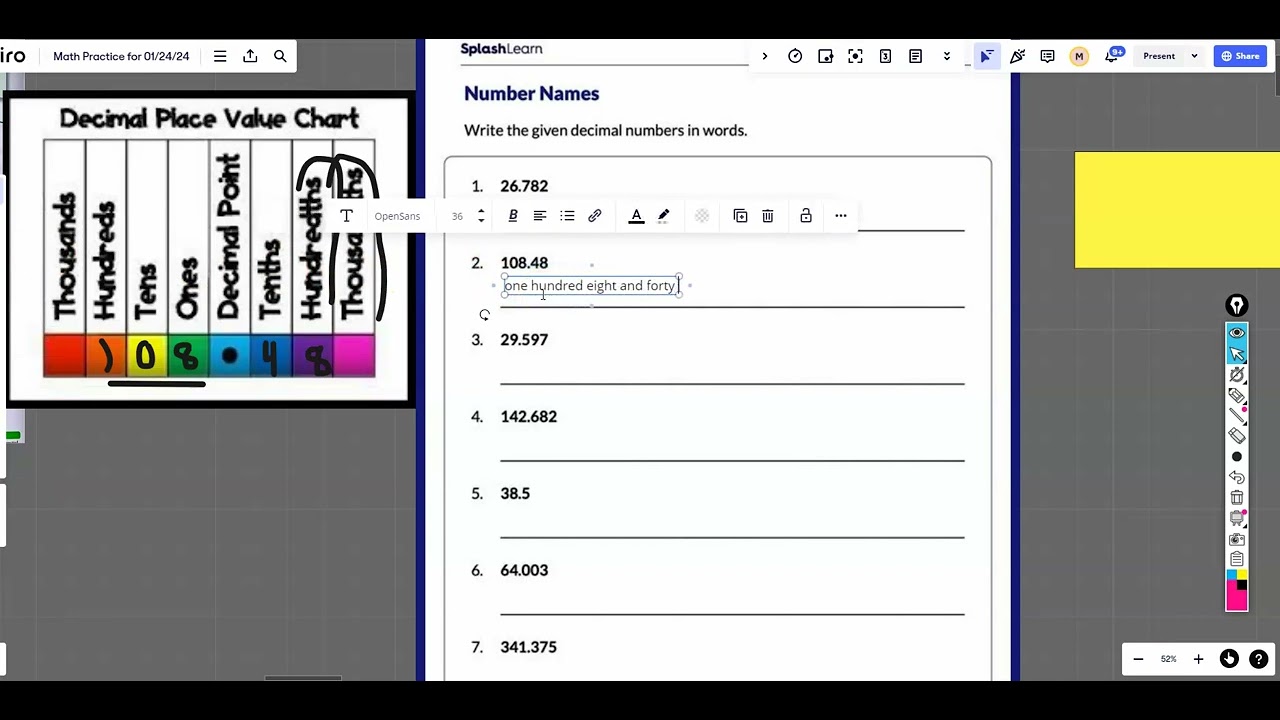Screen dimensions: 1280x720
Task: Click the text type T icon
Action: click(346, 216)
